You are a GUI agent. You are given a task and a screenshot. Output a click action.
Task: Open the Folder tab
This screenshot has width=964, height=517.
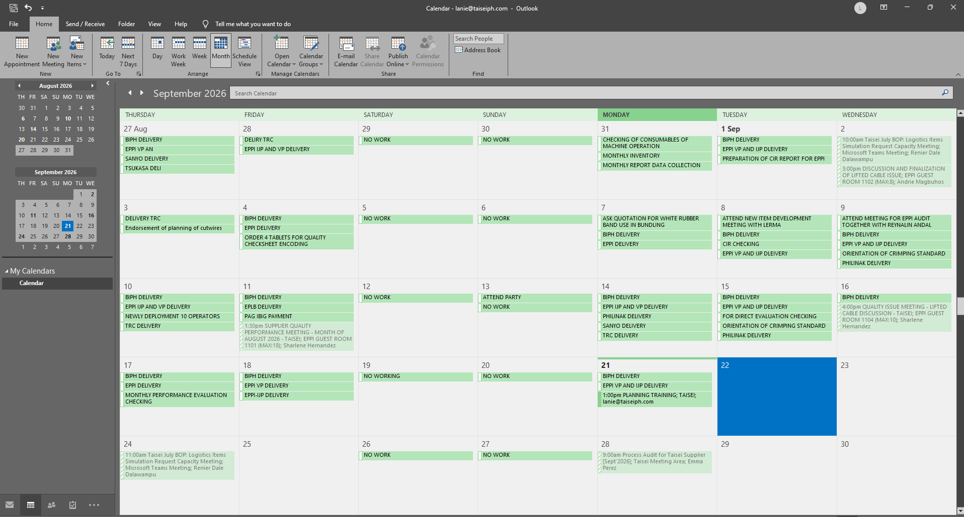click(x=127, y=24)
